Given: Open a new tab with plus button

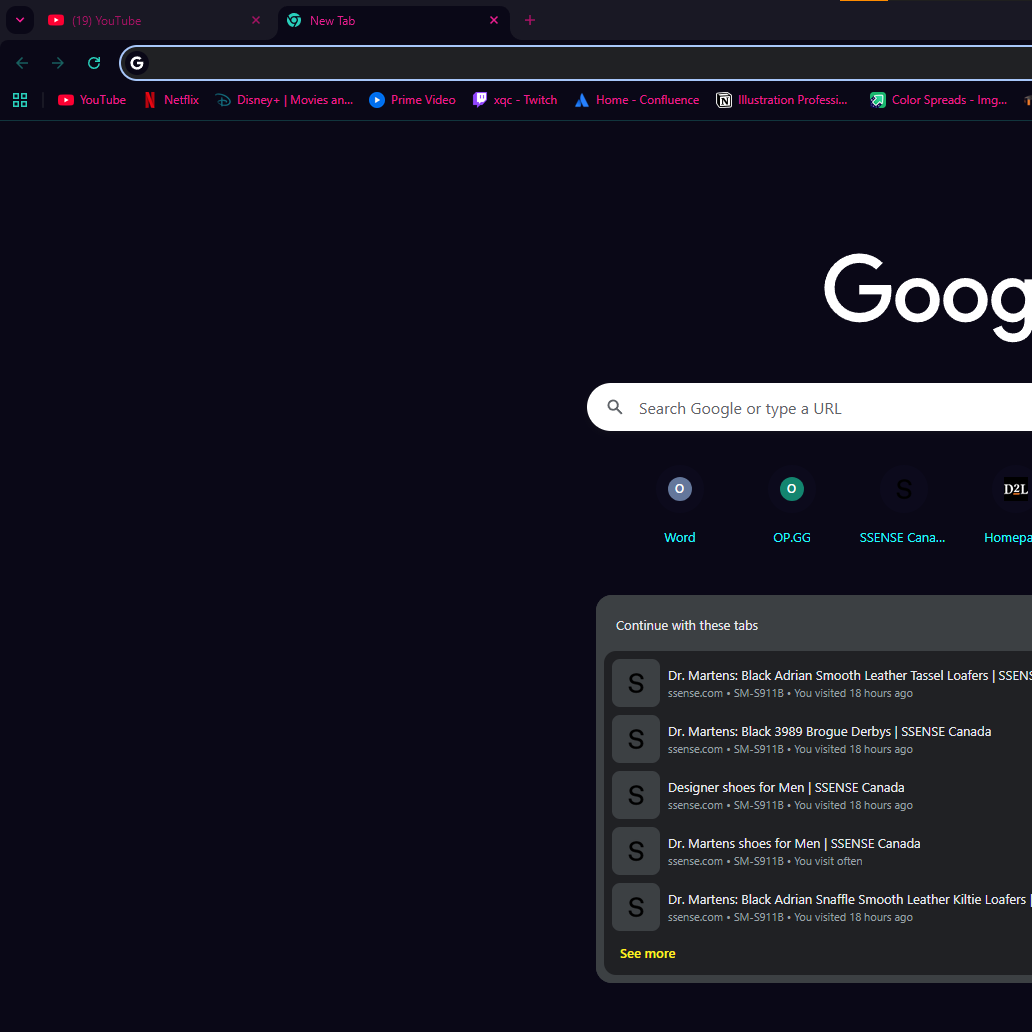Looking at the screenshot, I should pyautogui.click(x=530, y=20).
